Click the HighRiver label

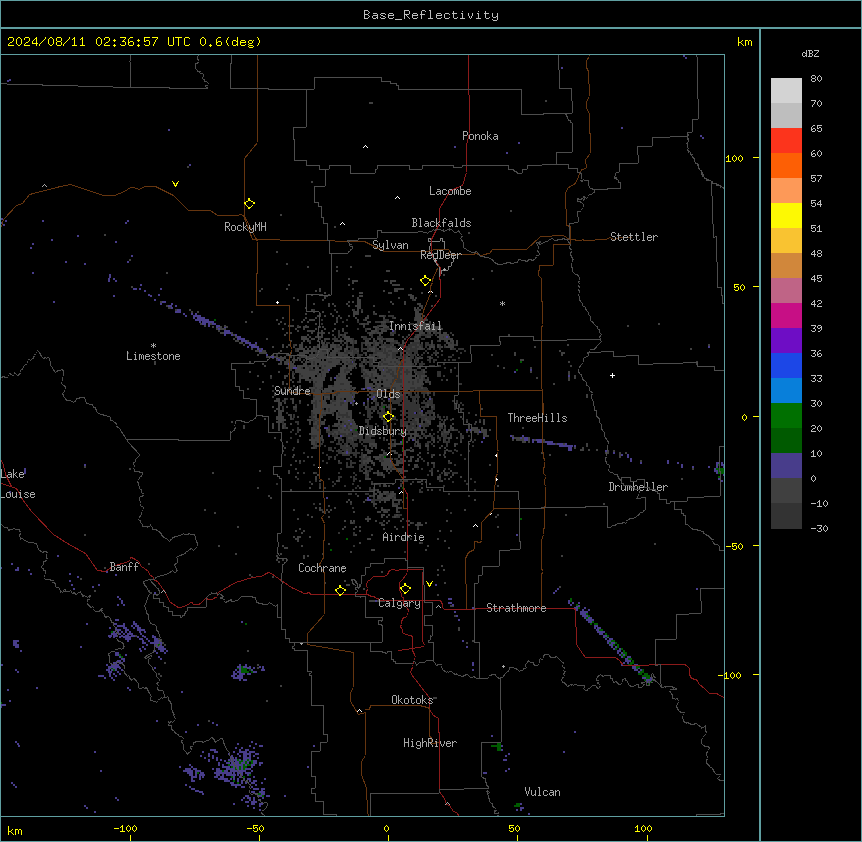click(x=430, y=743)
